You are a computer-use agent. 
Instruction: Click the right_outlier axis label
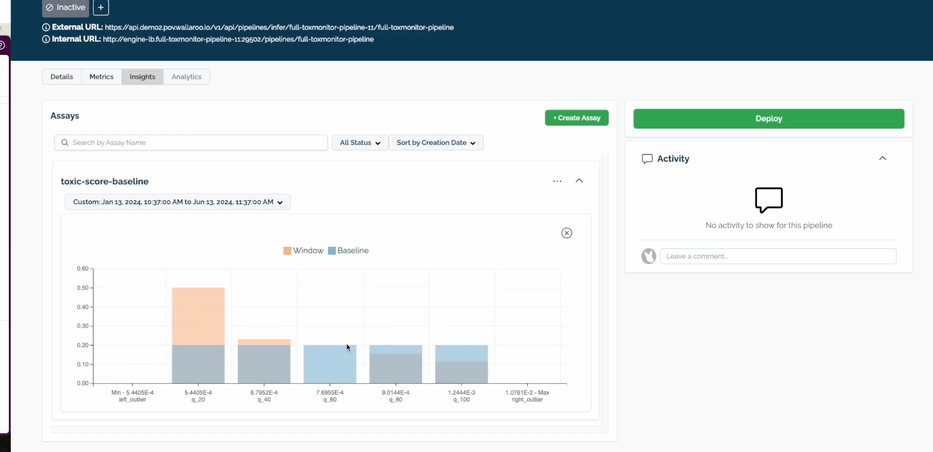pyautogui.click(x=527, y=400)
